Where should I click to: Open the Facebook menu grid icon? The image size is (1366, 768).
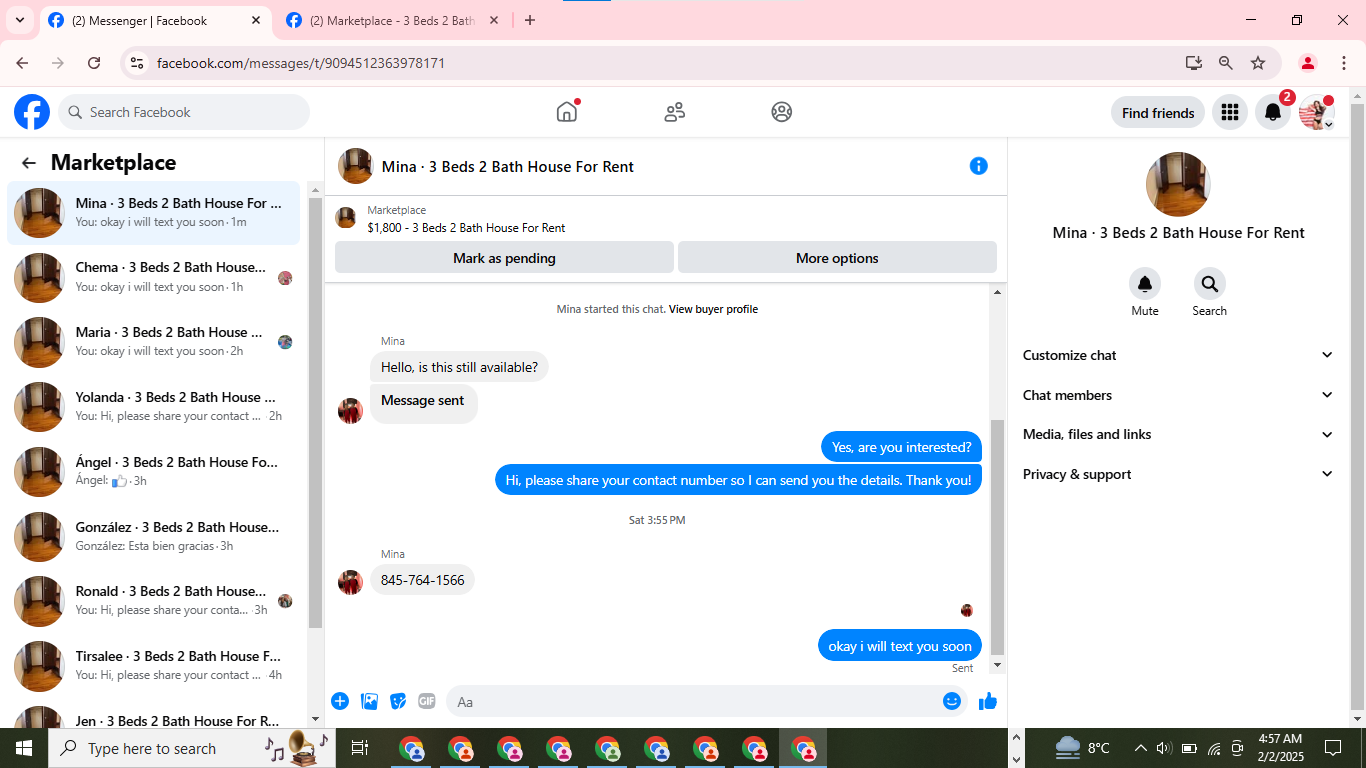(1230, 112)
